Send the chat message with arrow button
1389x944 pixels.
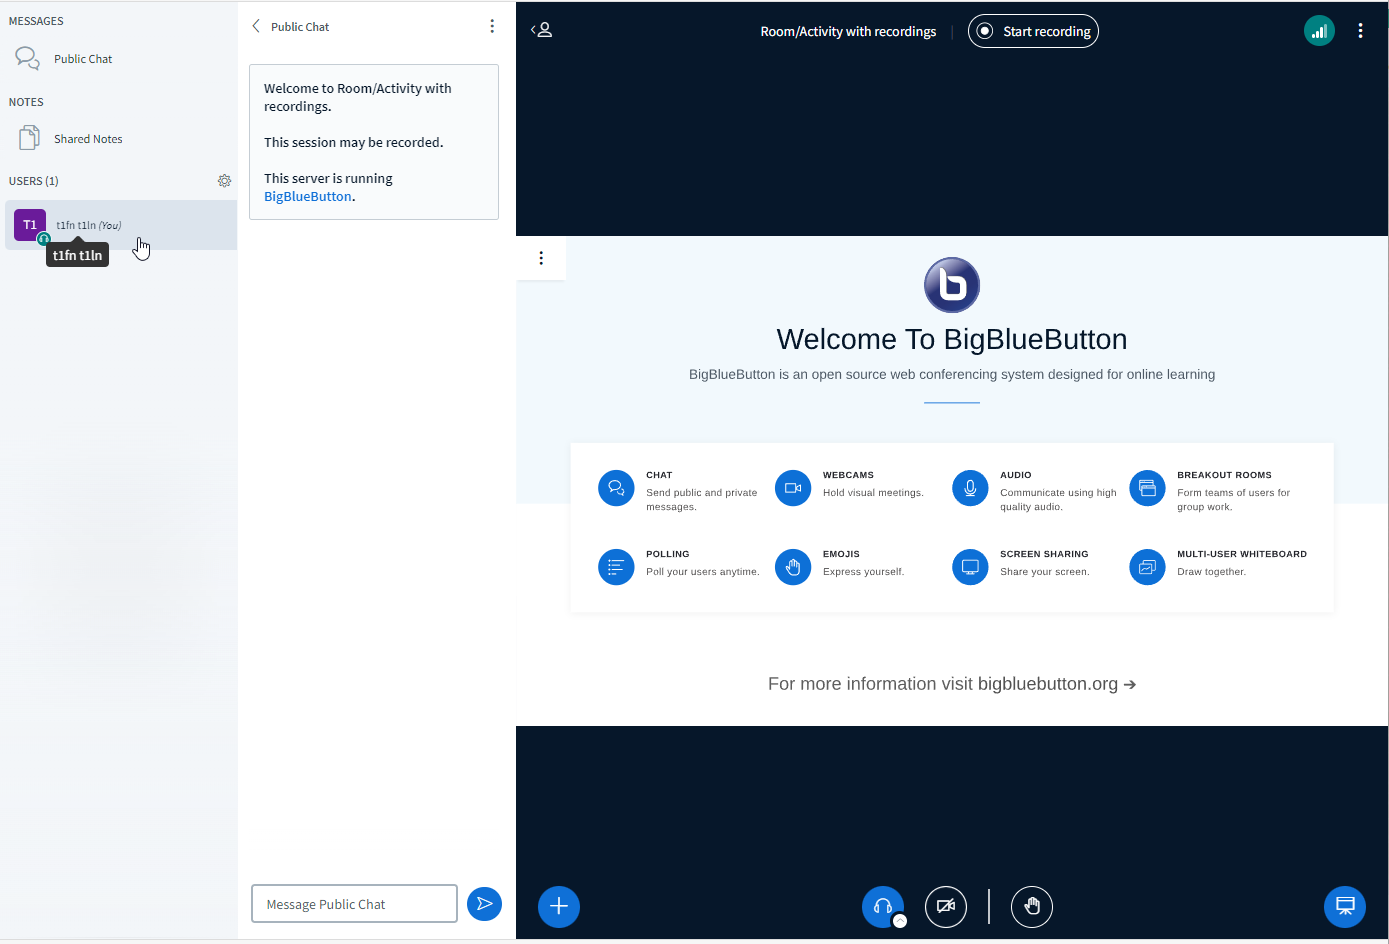click(x=484, y=904)
